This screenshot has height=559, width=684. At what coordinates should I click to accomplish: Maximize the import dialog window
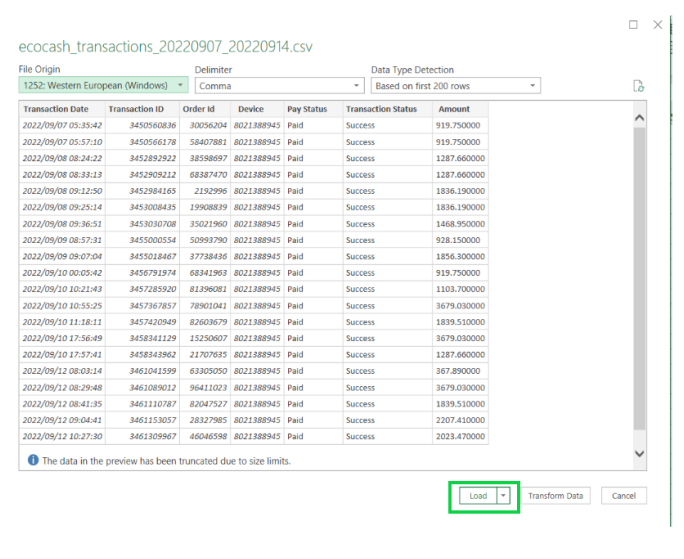click(x=633, y=24)
